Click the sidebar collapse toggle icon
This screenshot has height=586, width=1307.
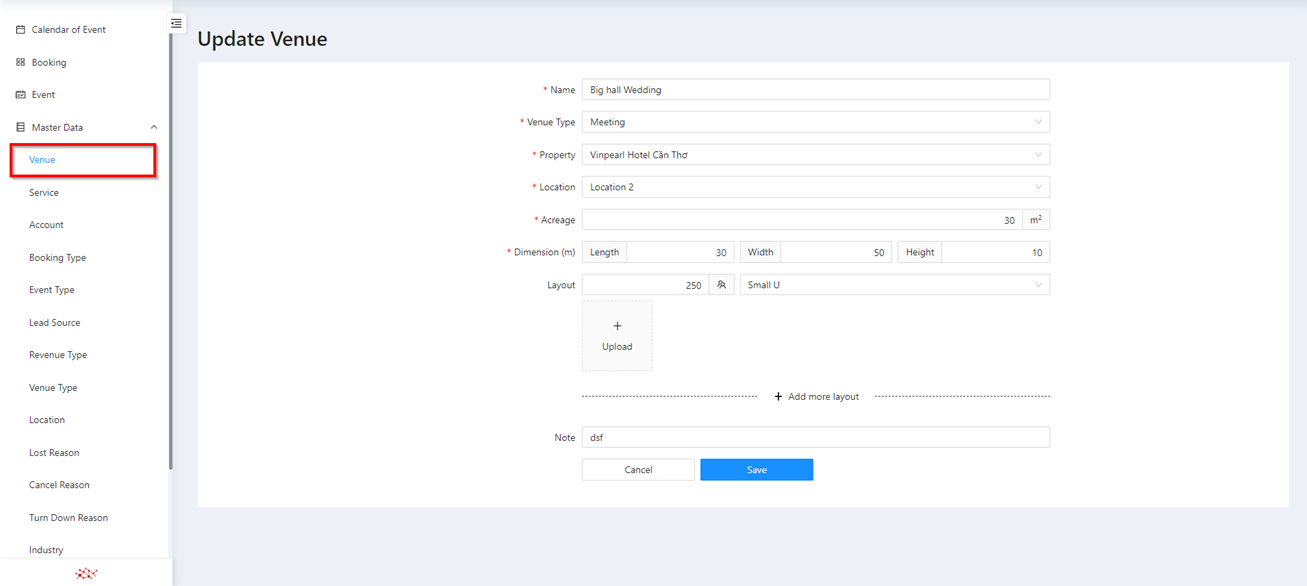(x=176, y=23)
